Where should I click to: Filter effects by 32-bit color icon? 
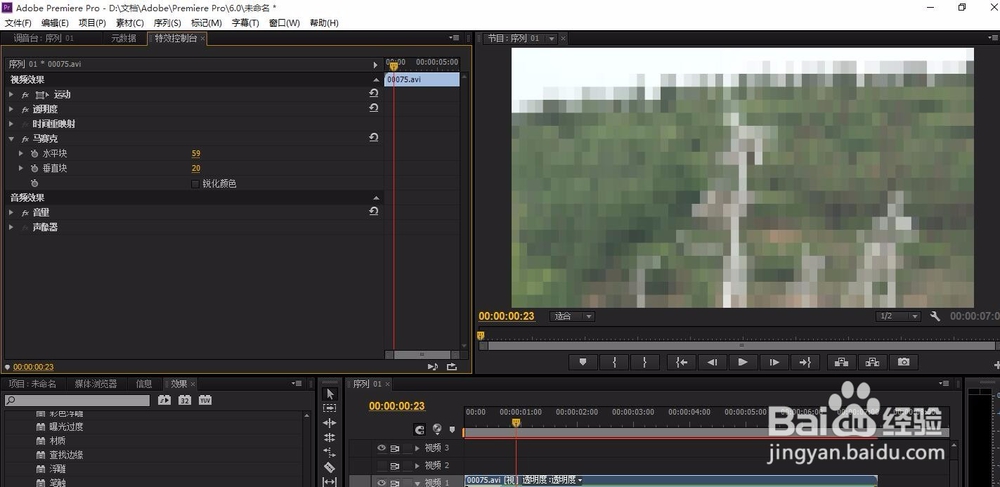pos(185,400)
